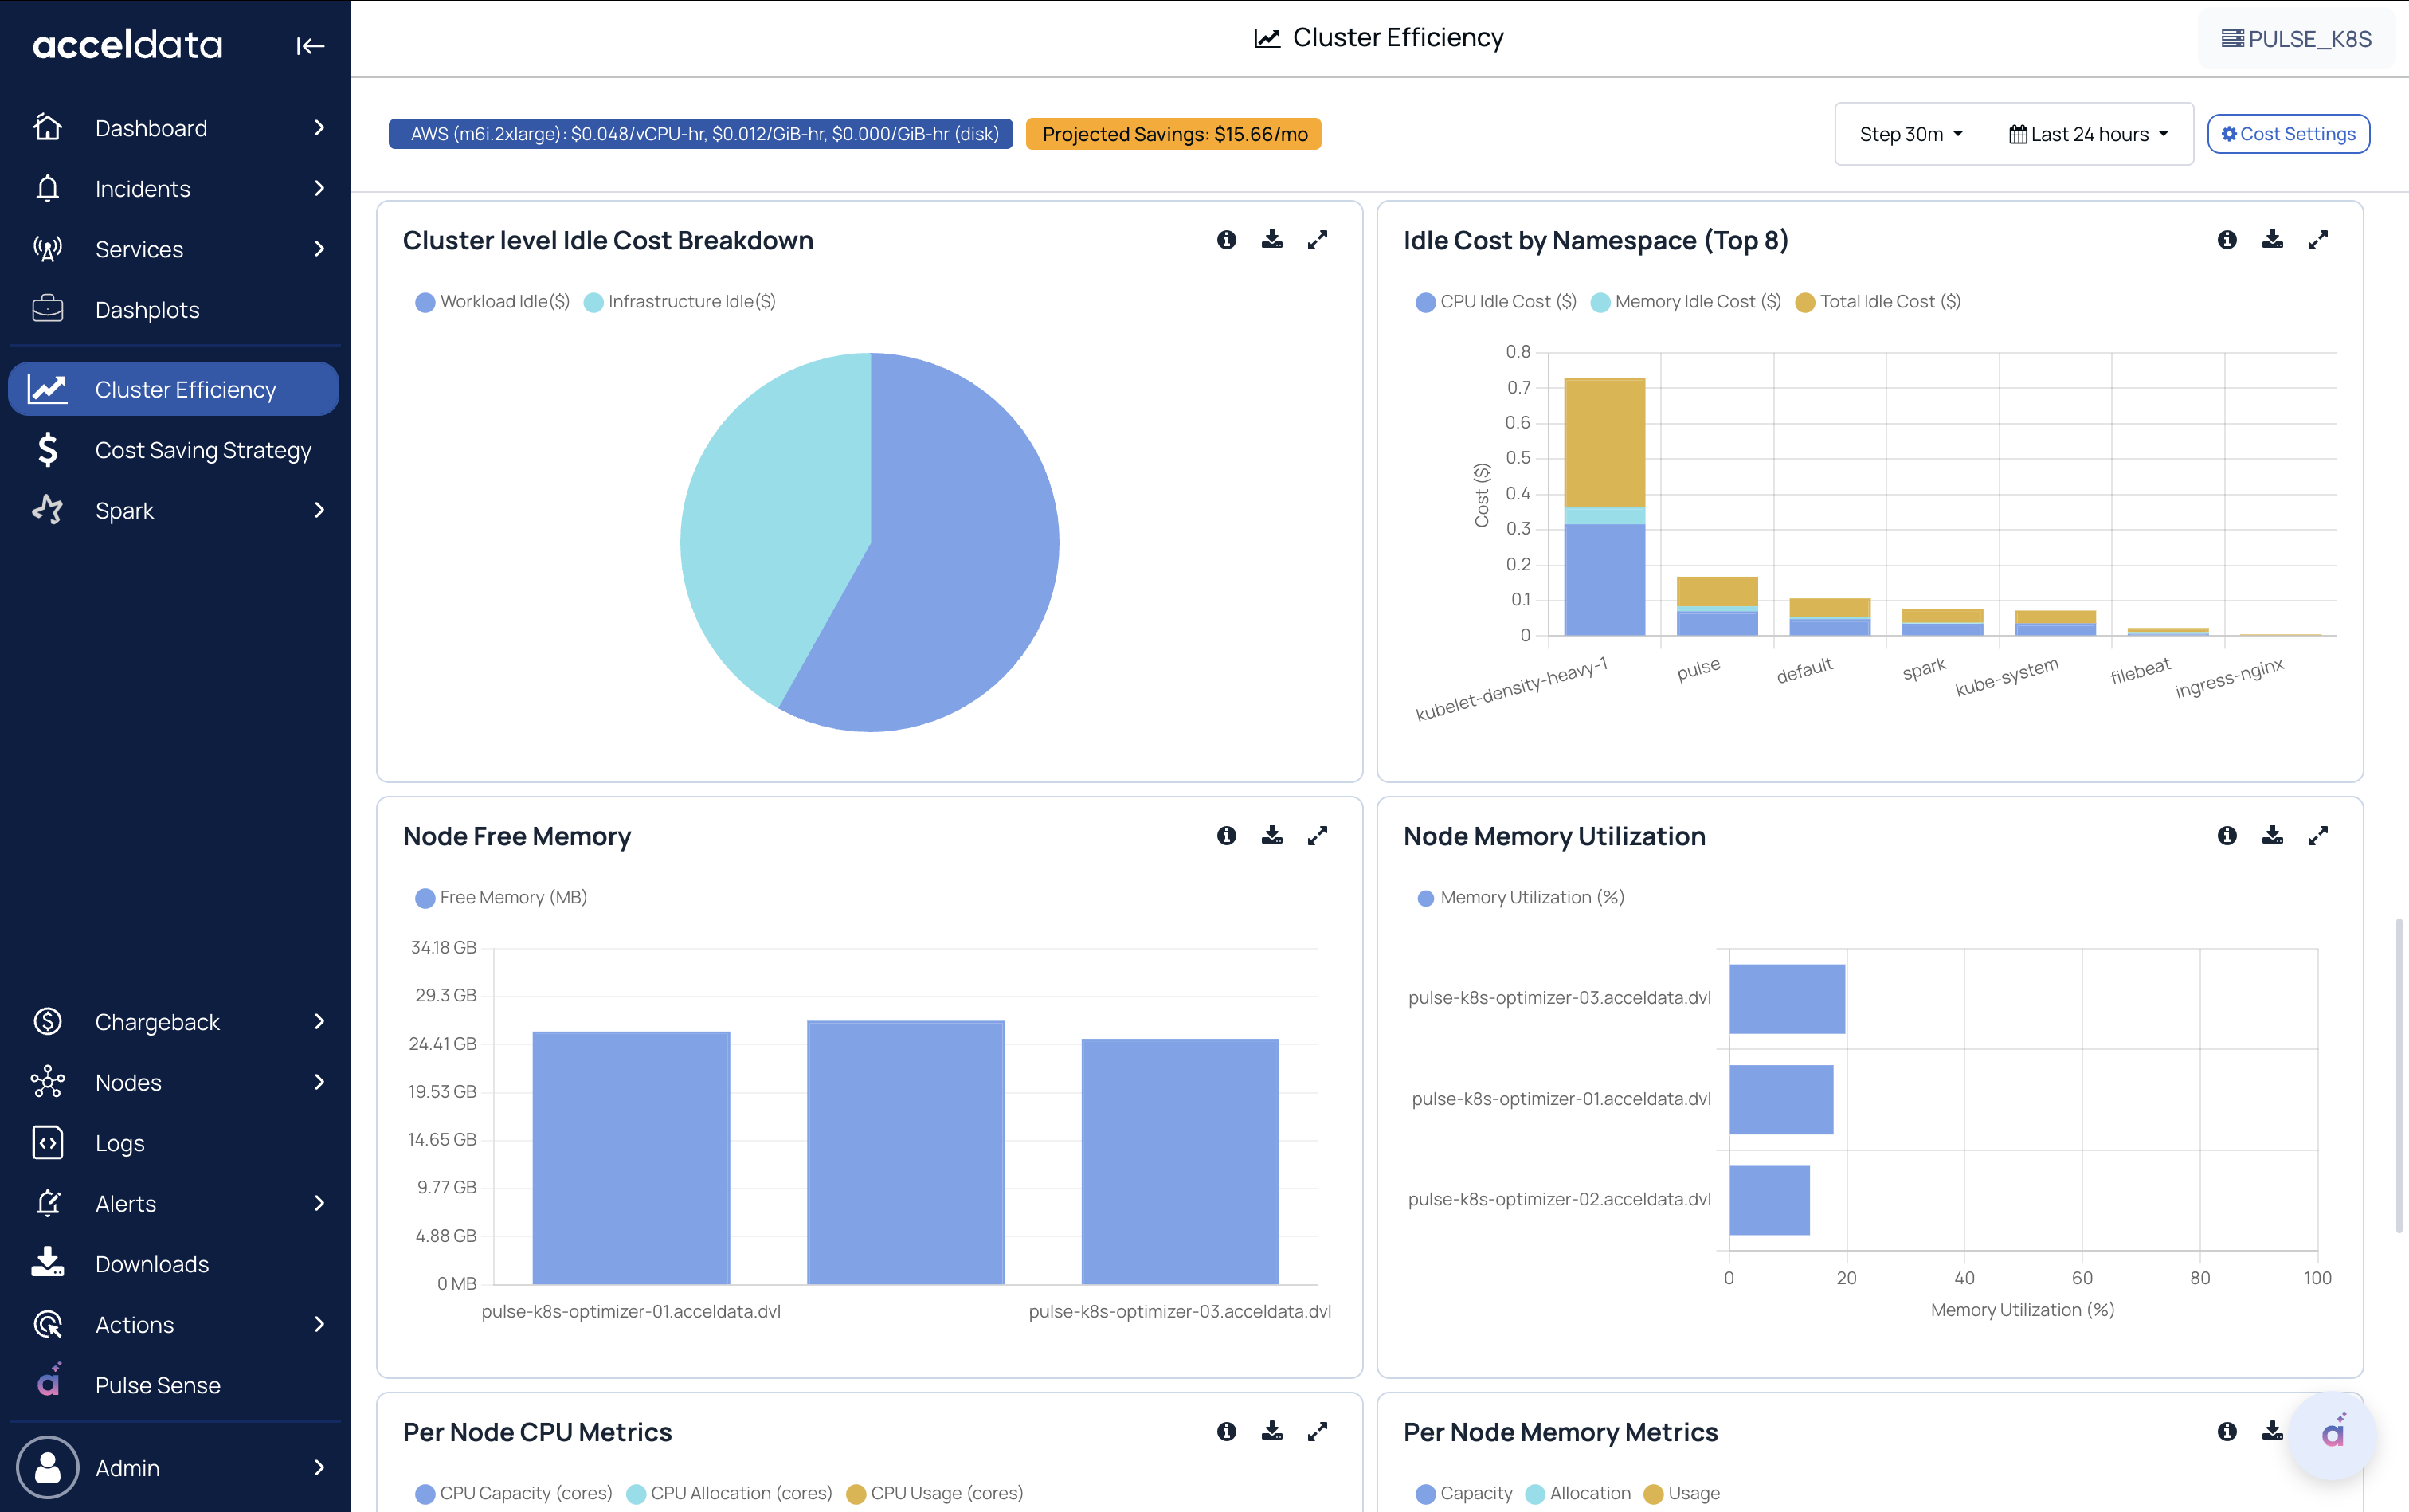Expand the Idle Cost by Namespace chart fullscreen
The width and height of the screenshot is (2409, 1512).
click(x=2318, y=239)
